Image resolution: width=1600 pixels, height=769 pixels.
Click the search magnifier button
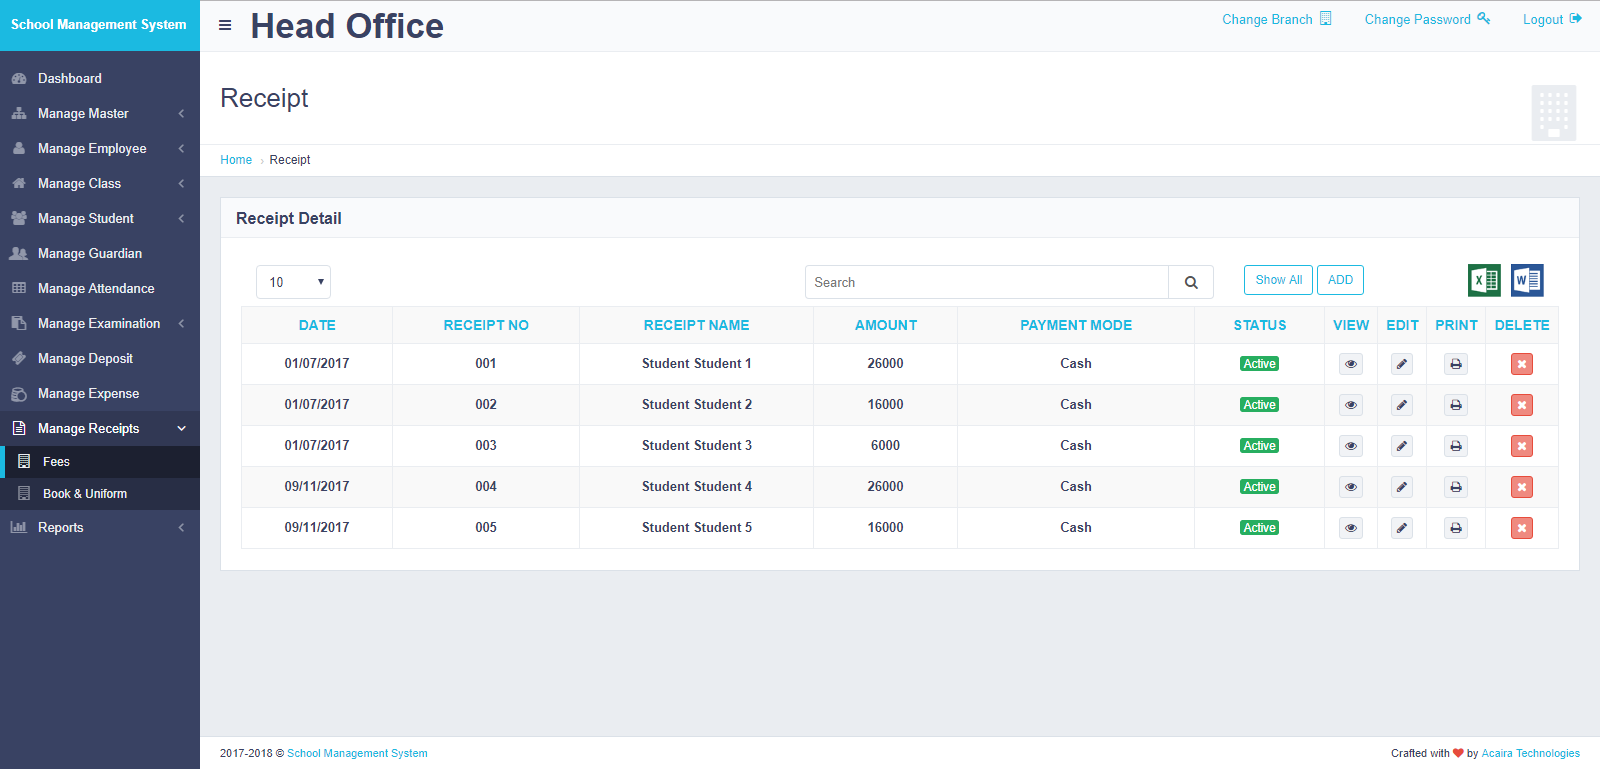pyautogui.click(x=1191, y=283)
